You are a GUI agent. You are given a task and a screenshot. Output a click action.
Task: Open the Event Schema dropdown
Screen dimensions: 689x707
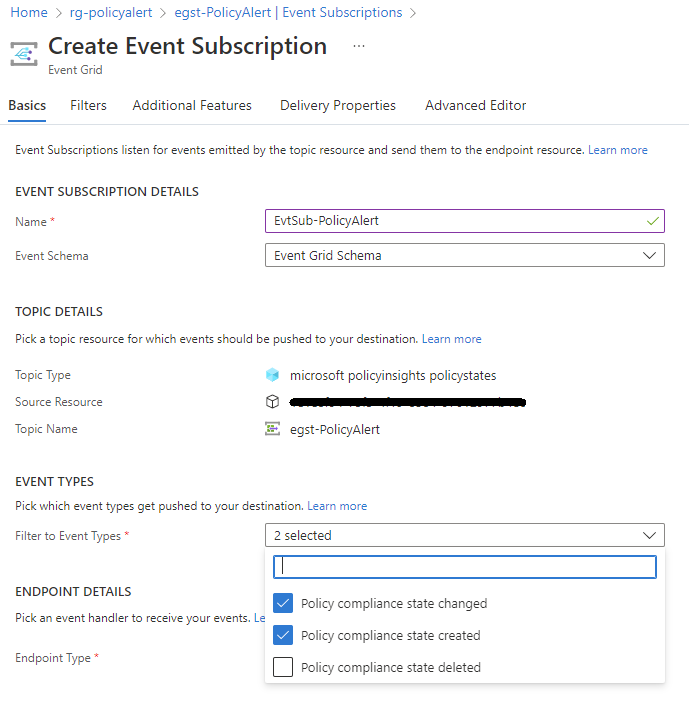tap(465, 255)
